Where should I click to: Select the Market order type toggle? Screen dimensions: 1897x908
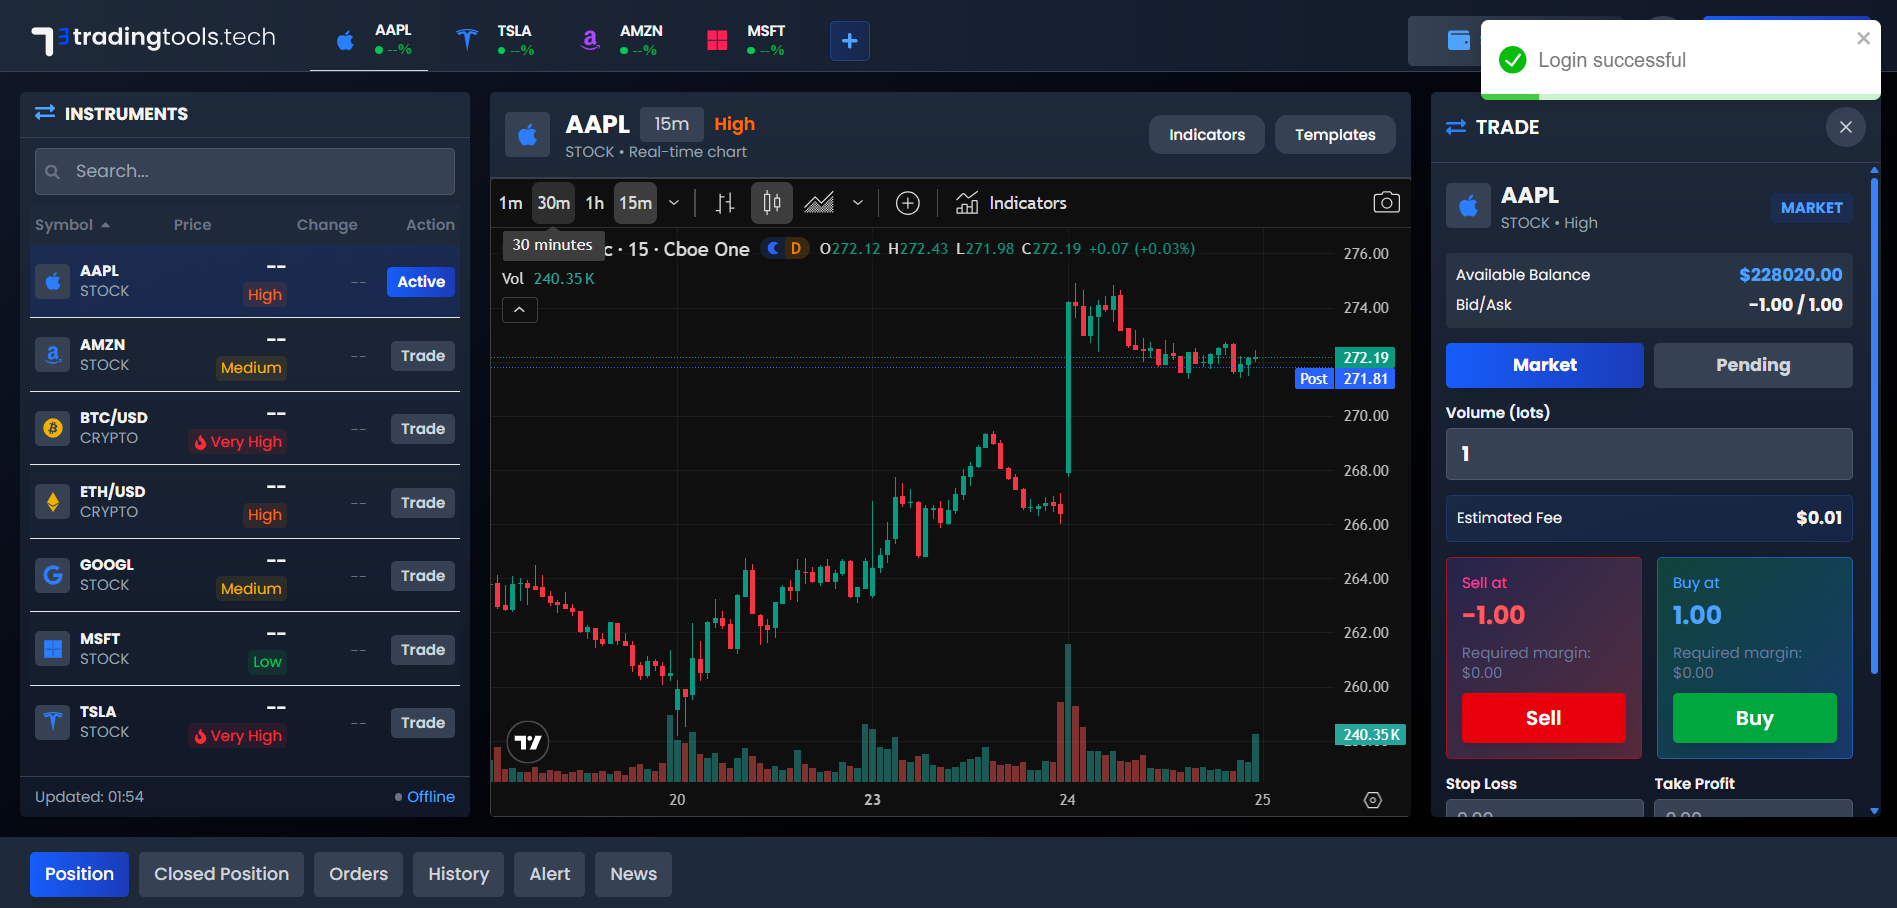1544,365
